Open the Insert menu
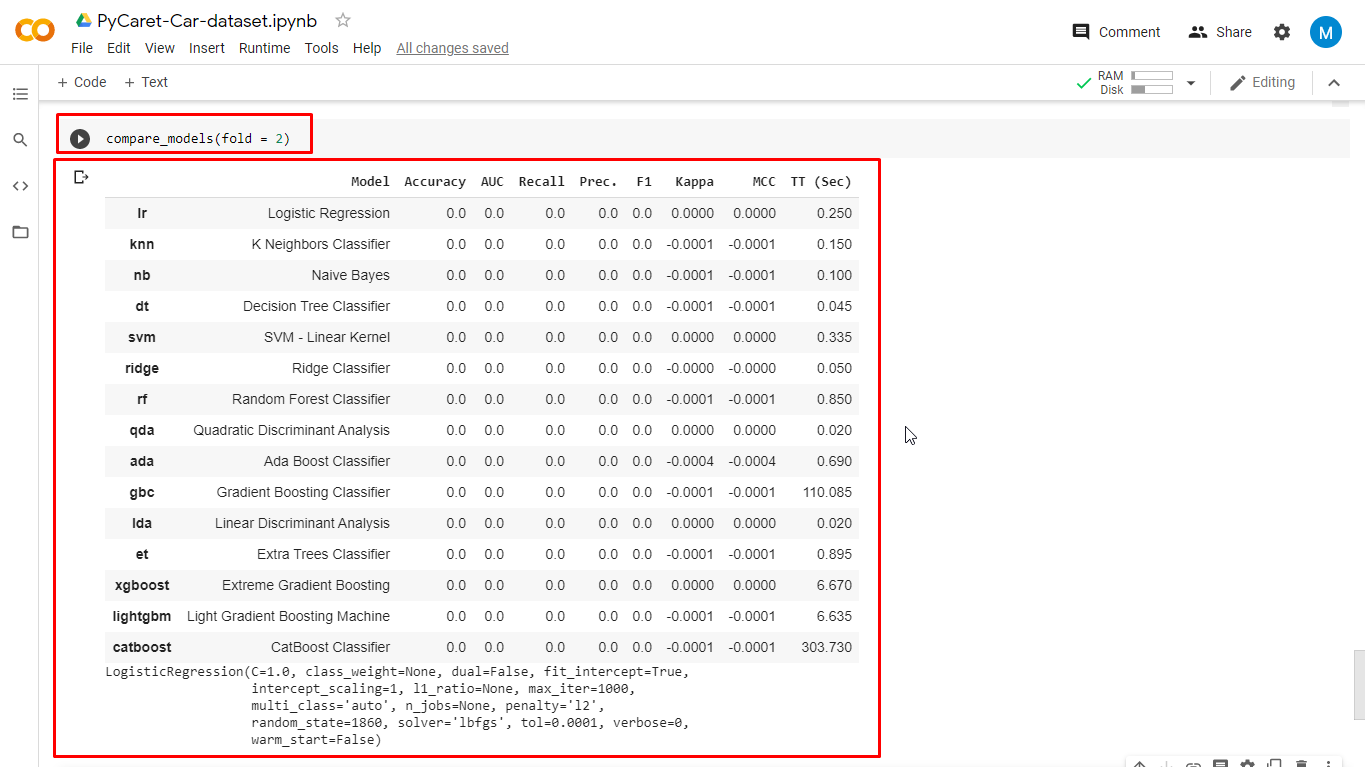Viewport: 1365px width, 767px height. (206, 47)
